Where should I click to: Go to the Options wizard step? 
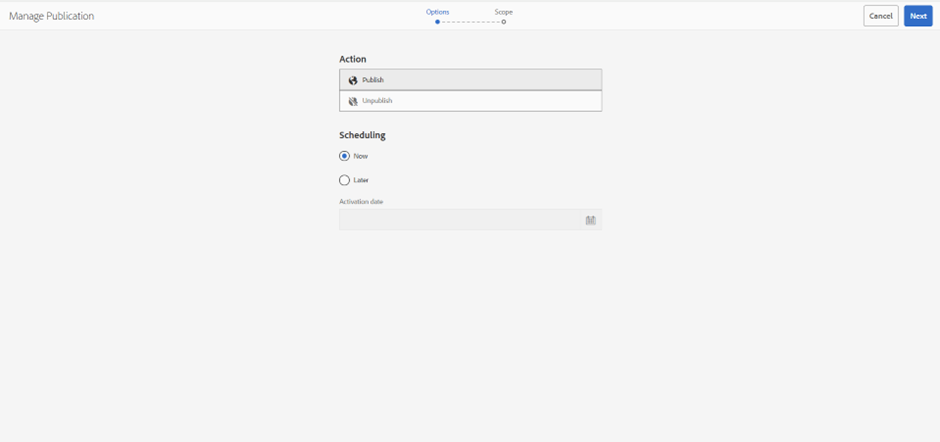coord(438,12)
